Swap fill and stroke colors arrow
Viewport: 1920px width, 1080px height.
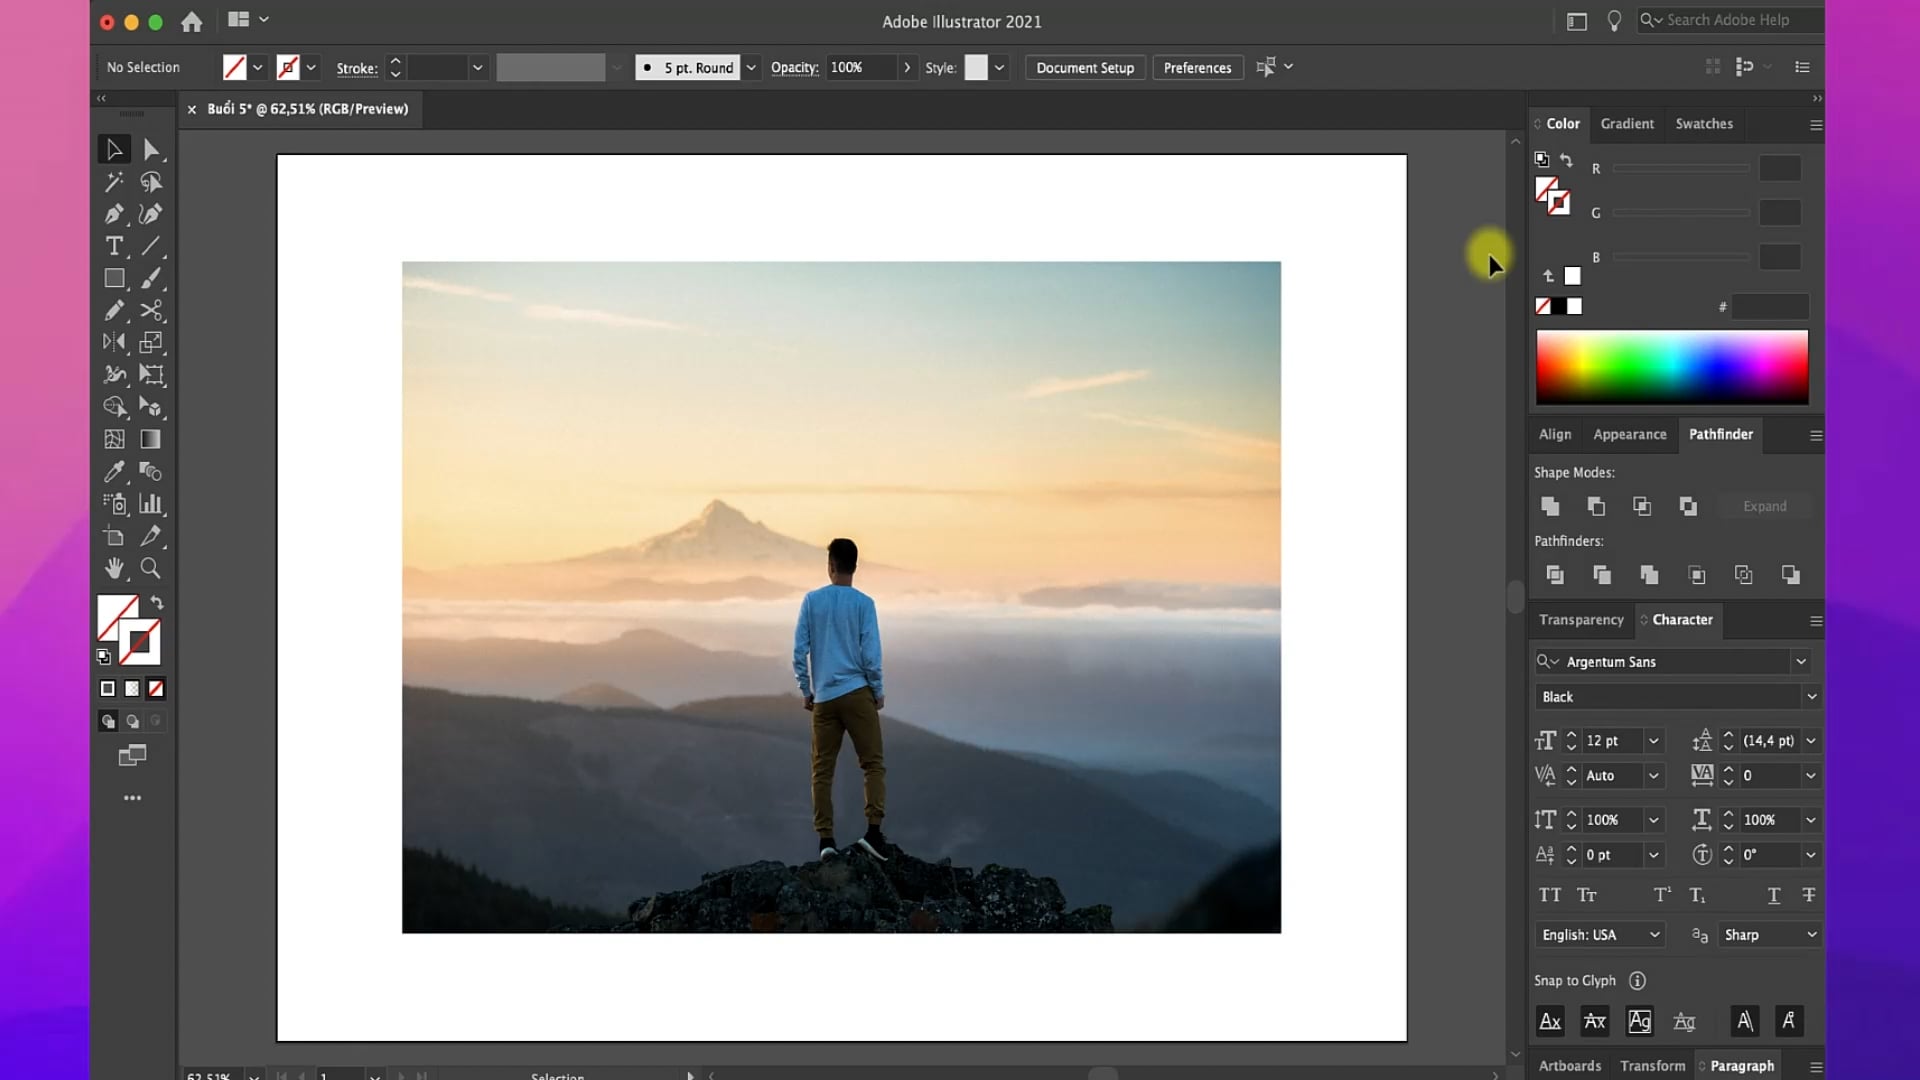point(157,602)
